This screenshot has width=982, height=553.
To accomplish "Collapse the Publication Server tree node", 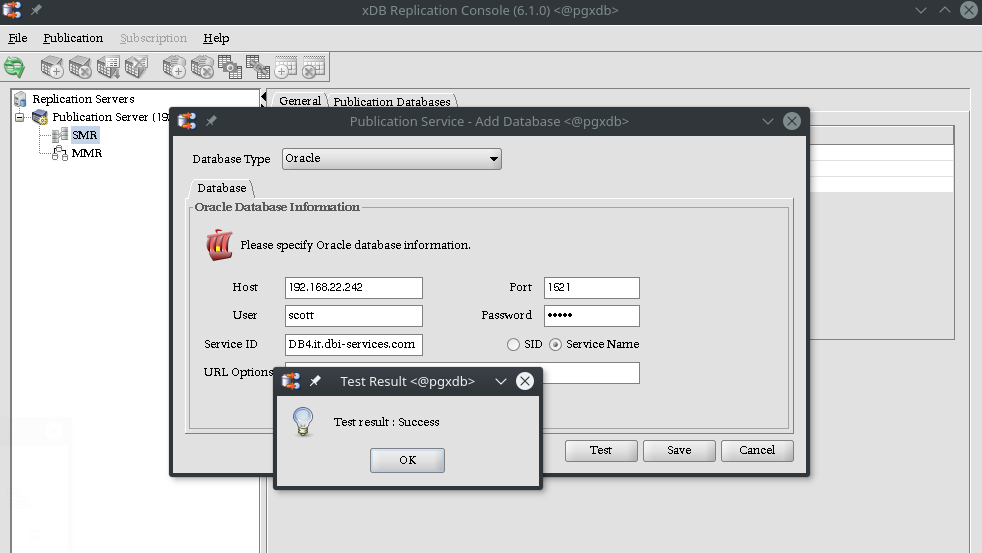I will (x=20, y=117).
